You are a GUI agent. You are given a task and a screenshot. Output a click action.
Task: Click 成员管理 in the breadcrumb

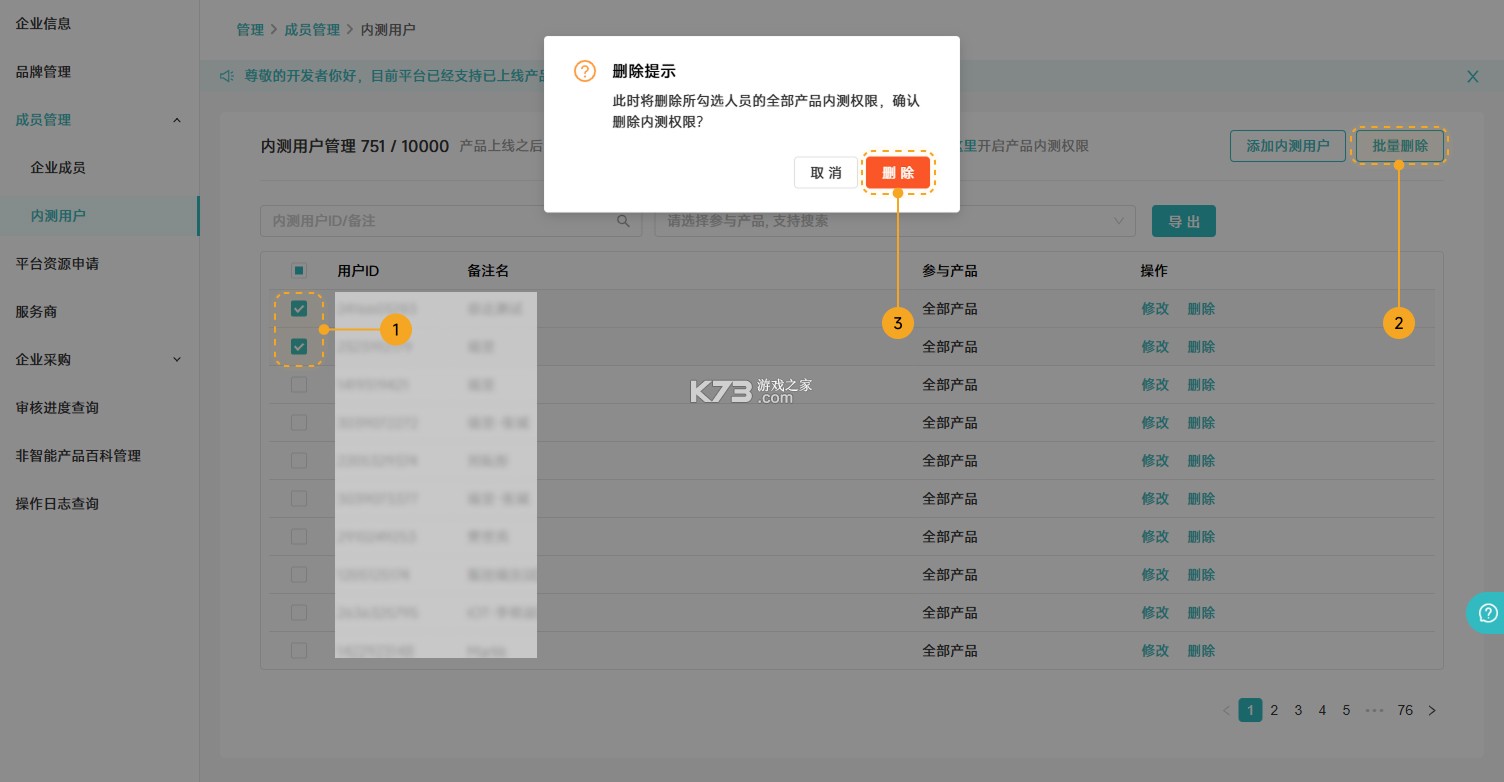point(312,30)
